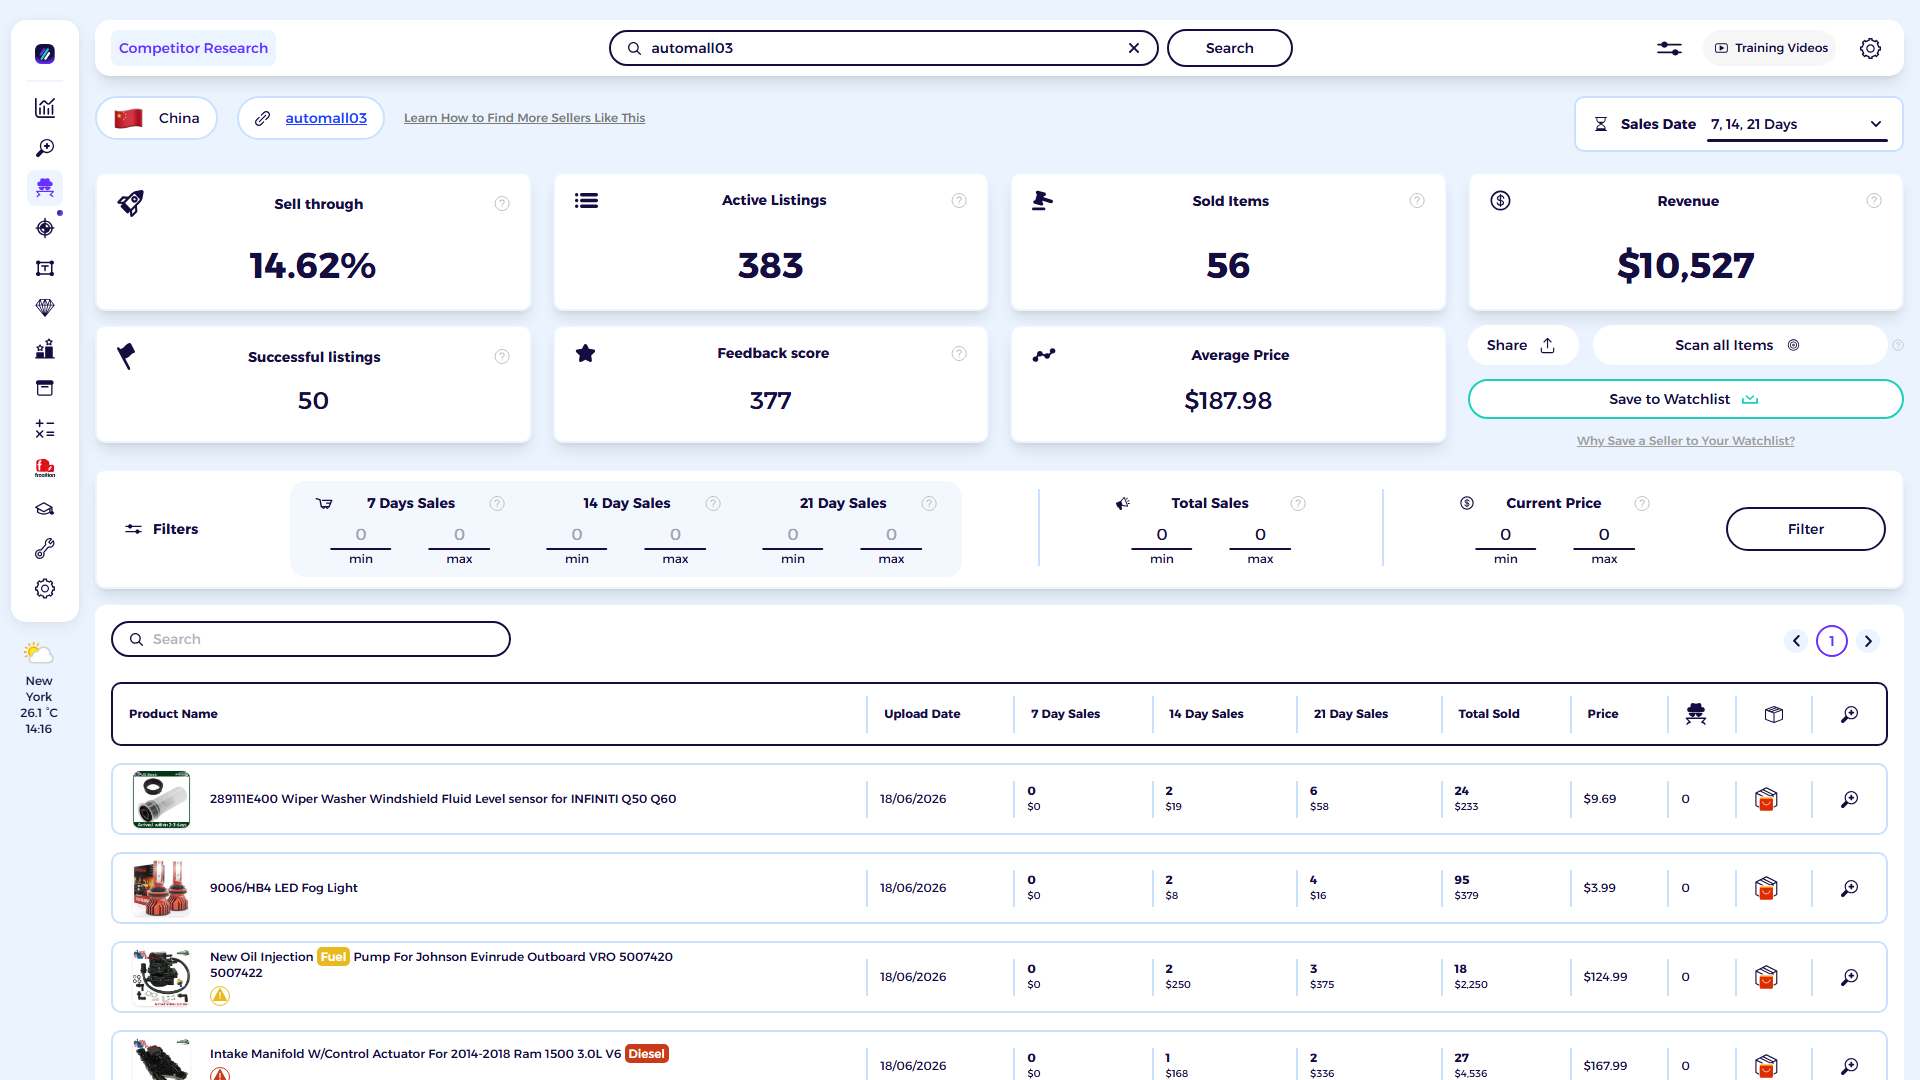Click the warning icon under Oil Injection Pump
Screen dimensions: 1920x1080
coord(220,996)
